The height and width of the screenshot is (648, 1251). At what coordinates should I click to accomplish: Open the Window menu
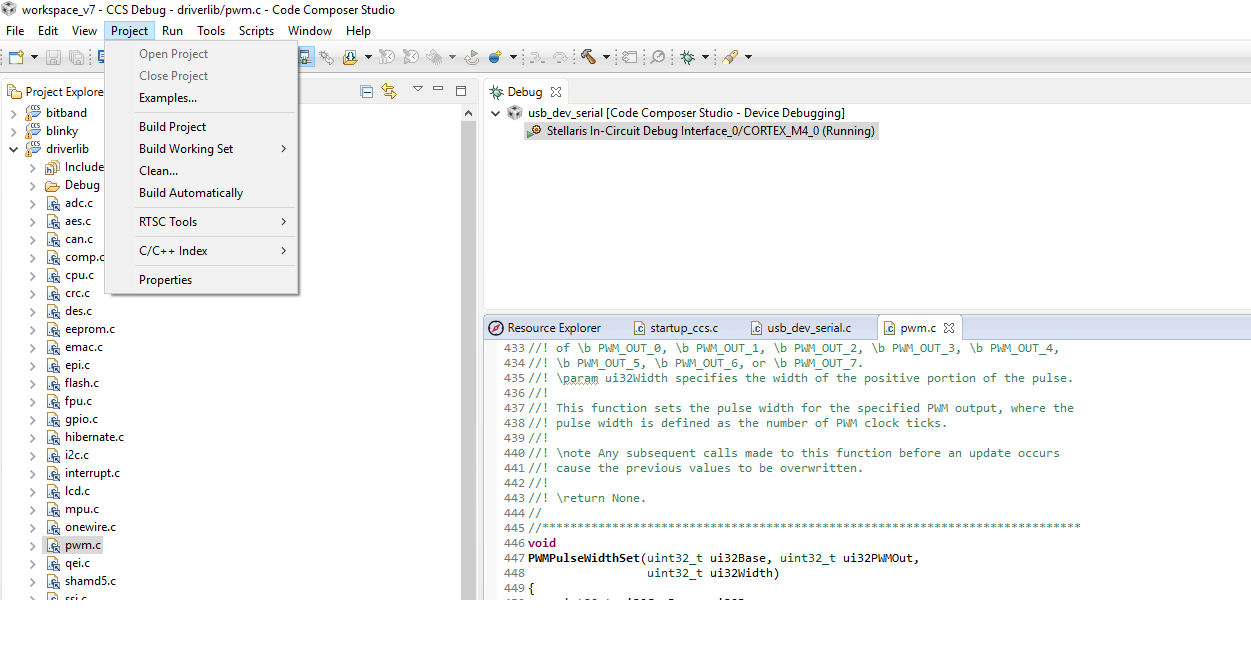pos(310,31)
